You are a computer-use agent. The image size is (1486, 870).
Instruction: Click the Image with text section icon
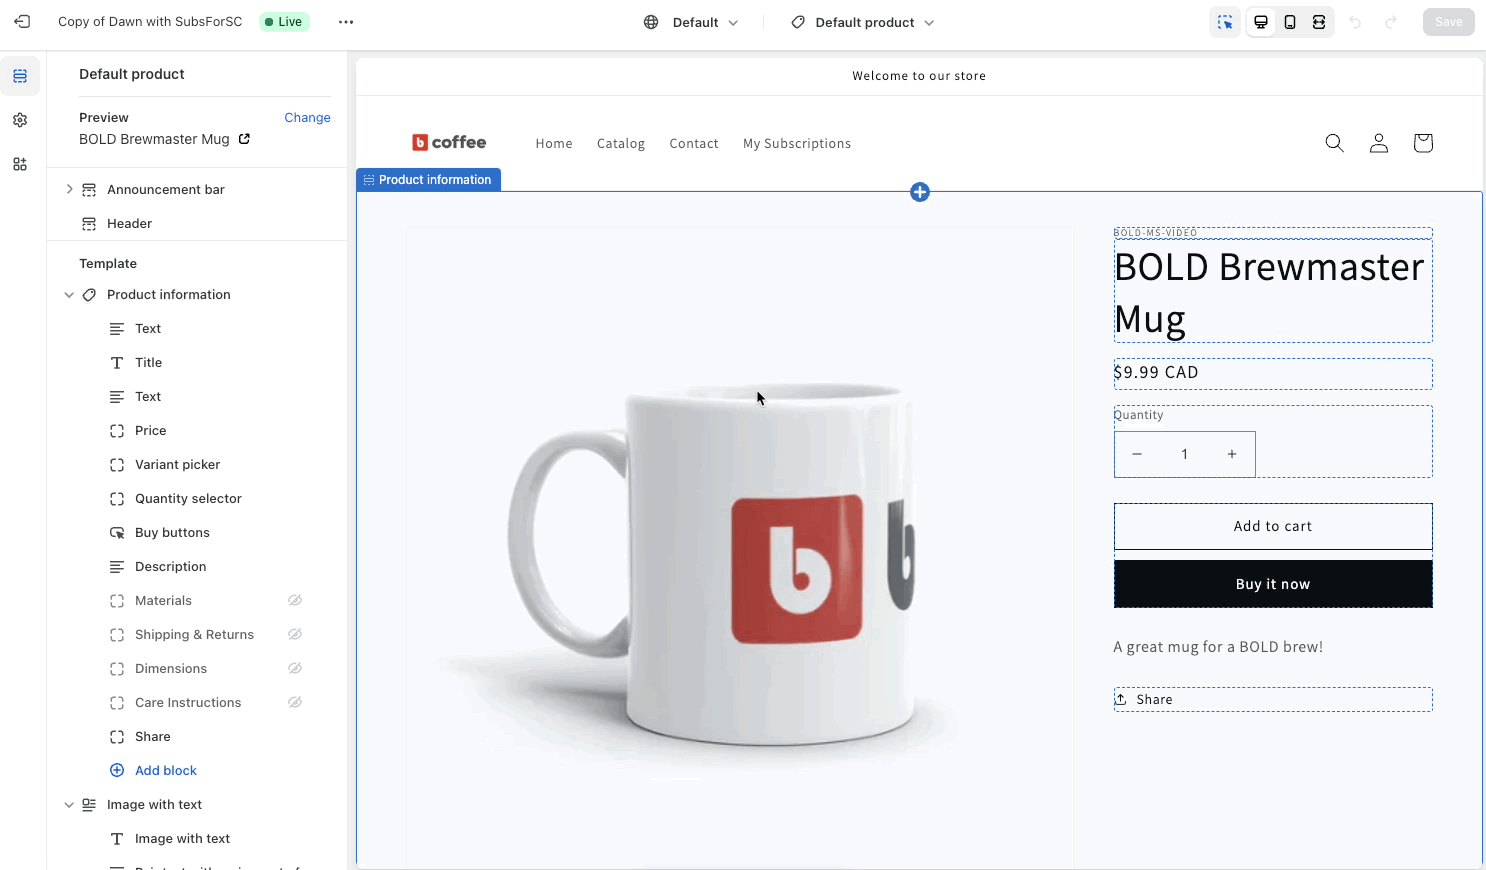tap(89, 805)
